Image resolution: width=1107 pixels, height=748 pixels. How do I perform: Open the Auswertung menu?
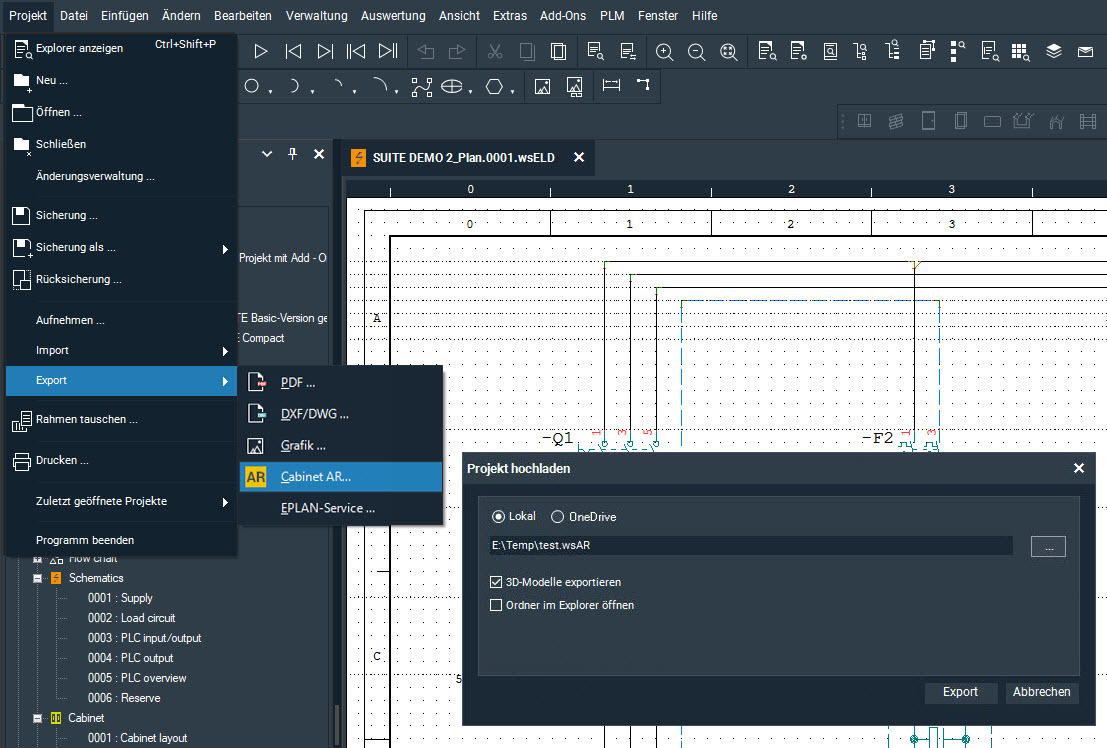tap(393, 16)
